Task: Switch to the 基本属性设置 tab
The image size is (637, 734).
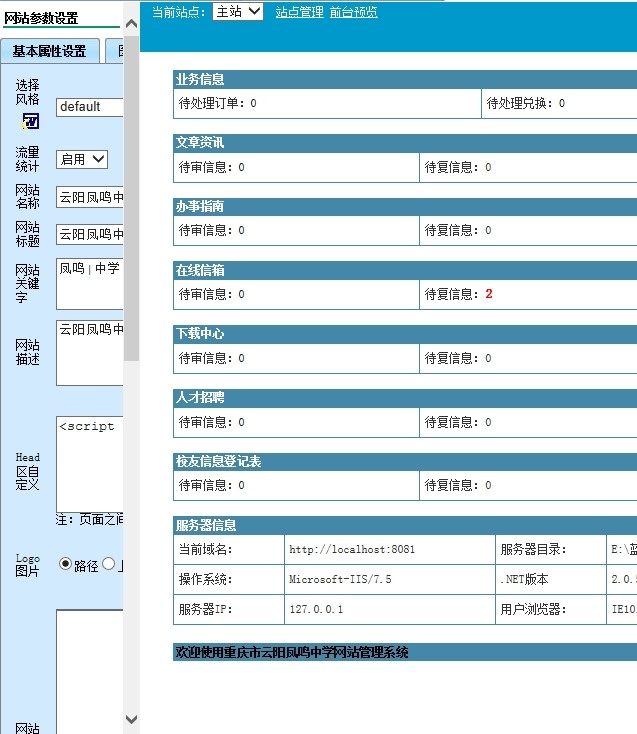Action: coord(50,51)
